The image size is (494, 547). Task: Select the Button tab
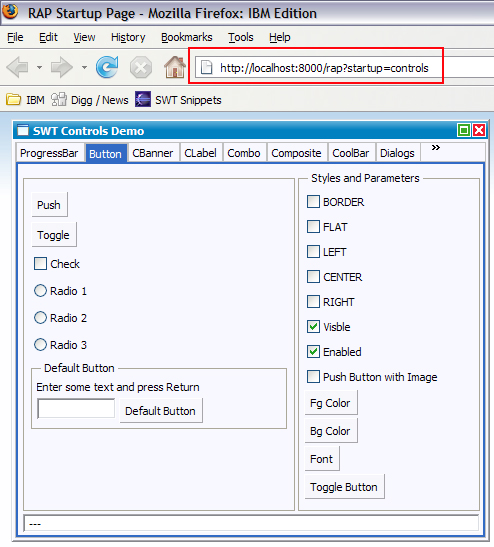(105, 153)
